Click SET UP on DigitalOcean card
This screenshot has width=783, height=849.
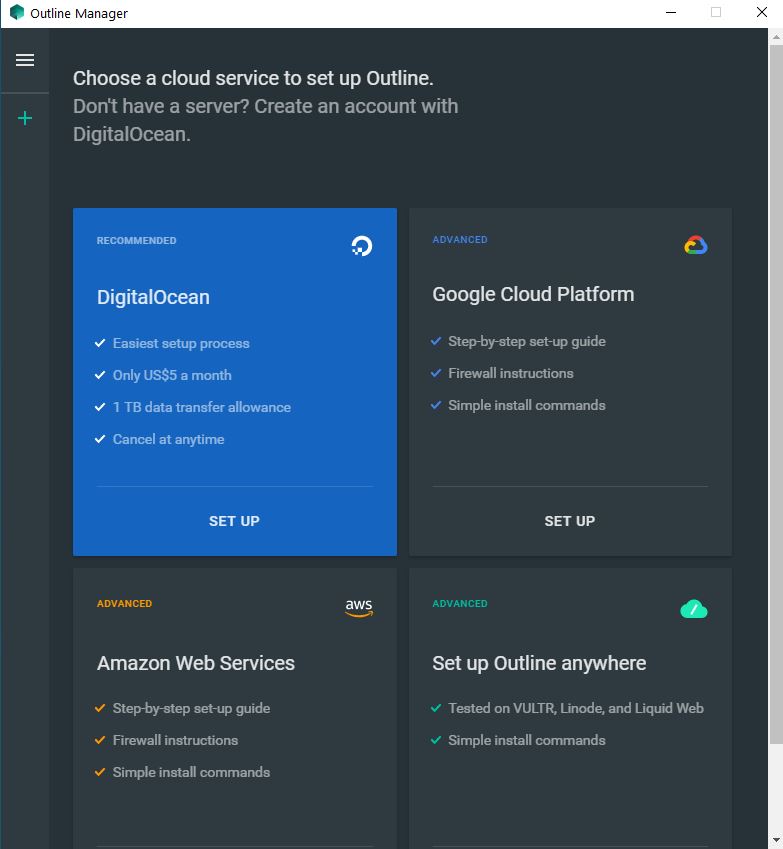234,521
